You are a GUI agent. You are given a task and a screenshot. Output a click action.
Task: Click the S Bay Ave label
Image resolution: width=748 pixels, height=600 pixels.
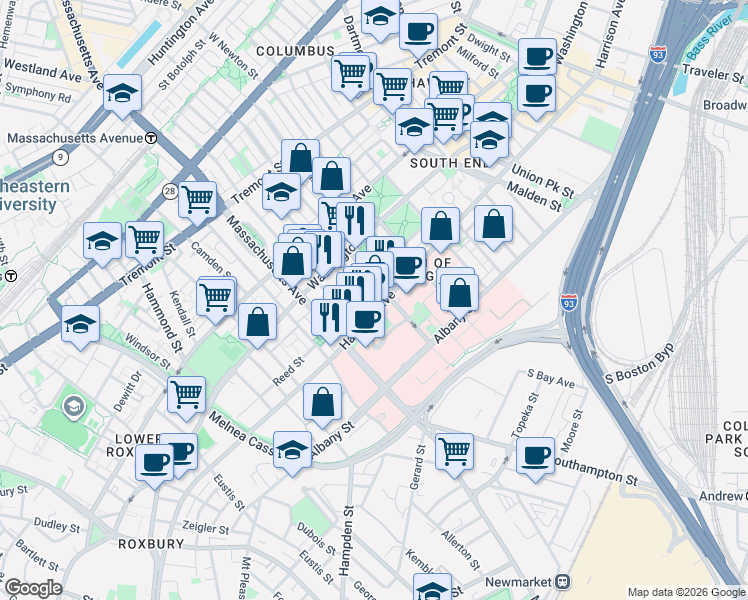pos(551,379)
